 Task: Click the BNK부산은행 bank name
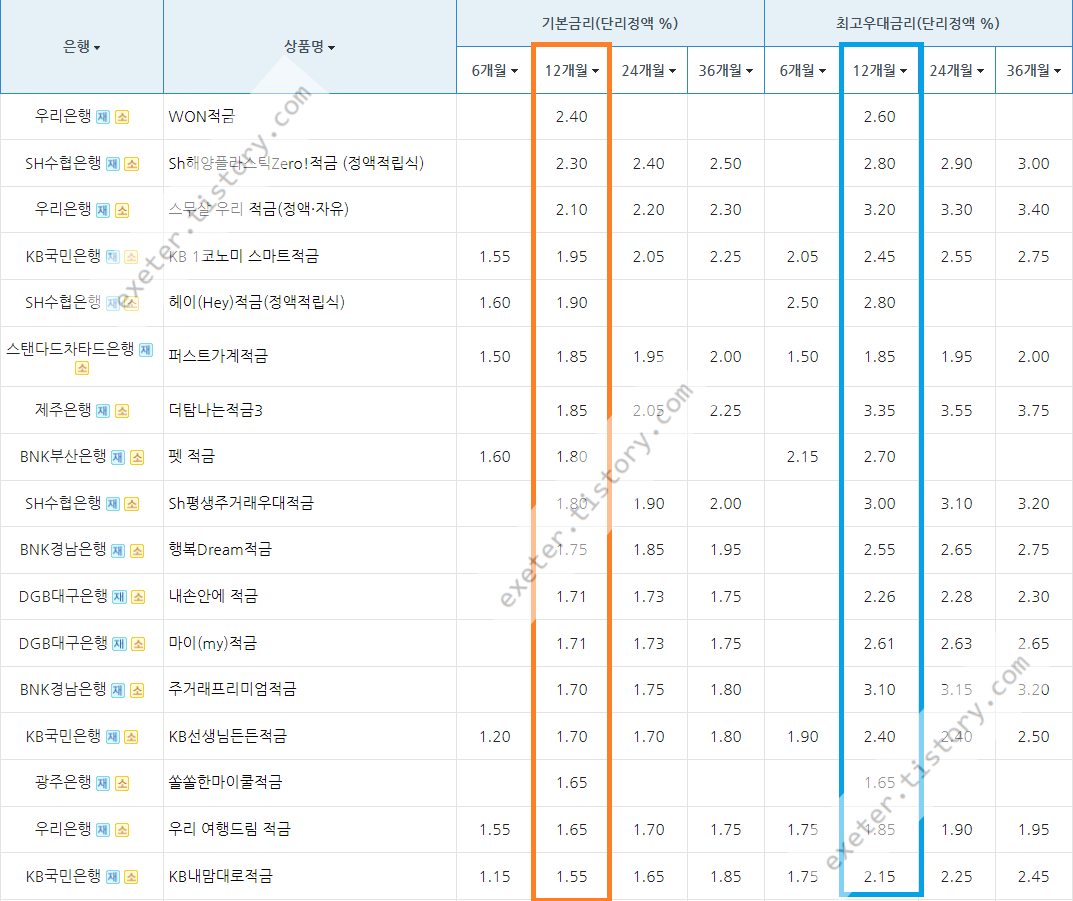[63, 456]
